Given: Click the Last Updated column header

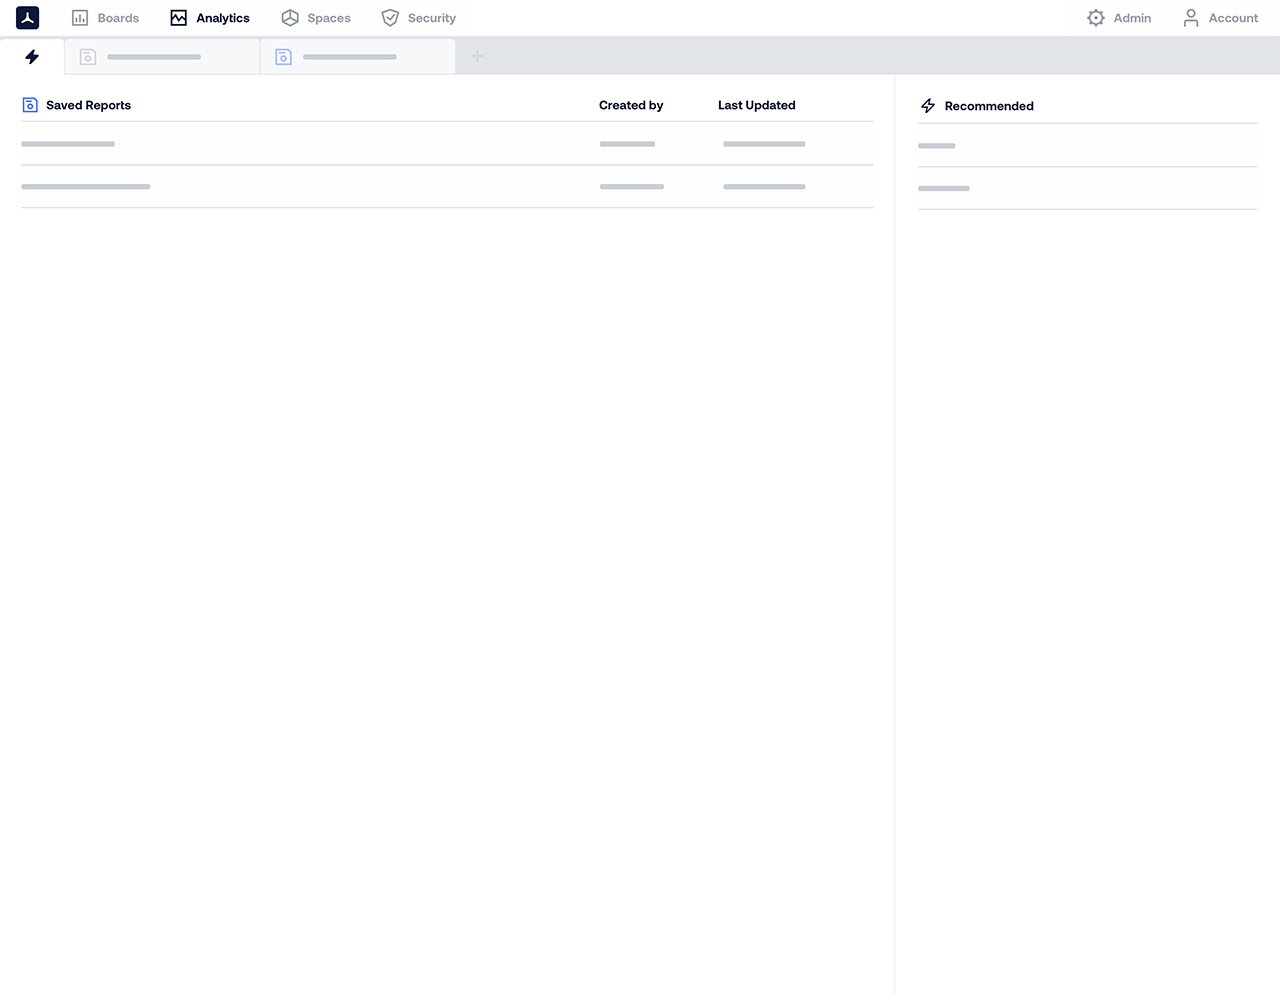Looking at the screenshot, I should pyautogui.click(x=756, y=105).
